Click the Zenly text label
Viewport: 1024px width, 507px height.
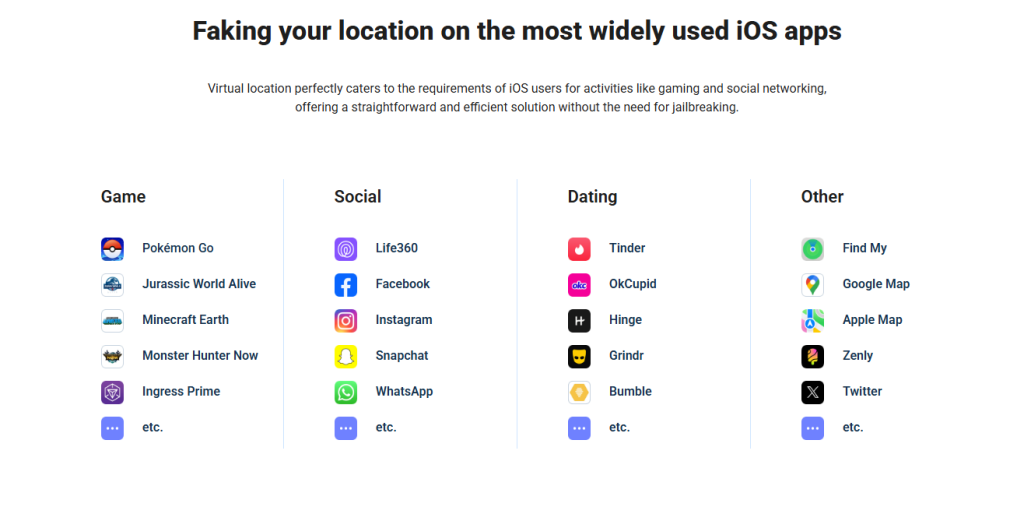click(857, 356)
